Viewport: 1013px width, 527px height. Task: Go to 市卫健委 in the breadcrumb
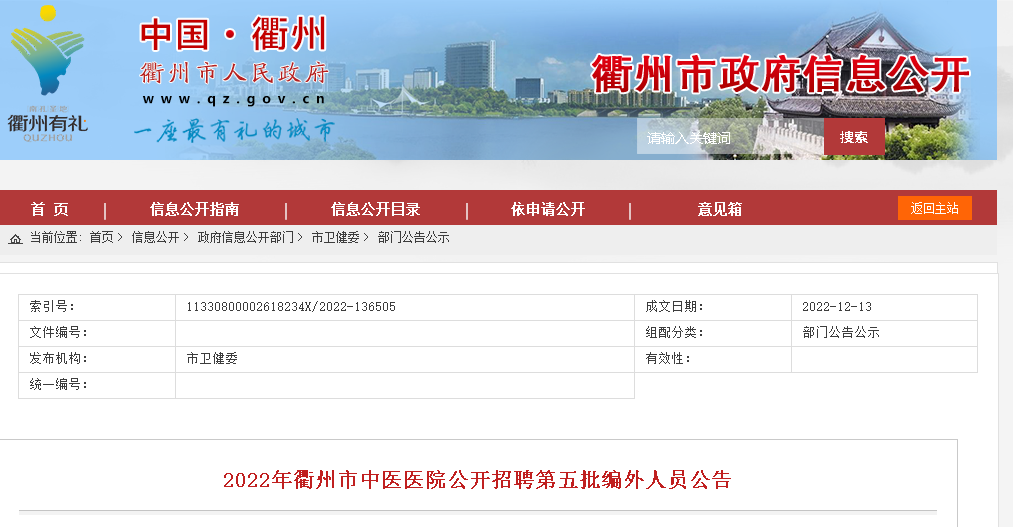click(x=335, y=238)
